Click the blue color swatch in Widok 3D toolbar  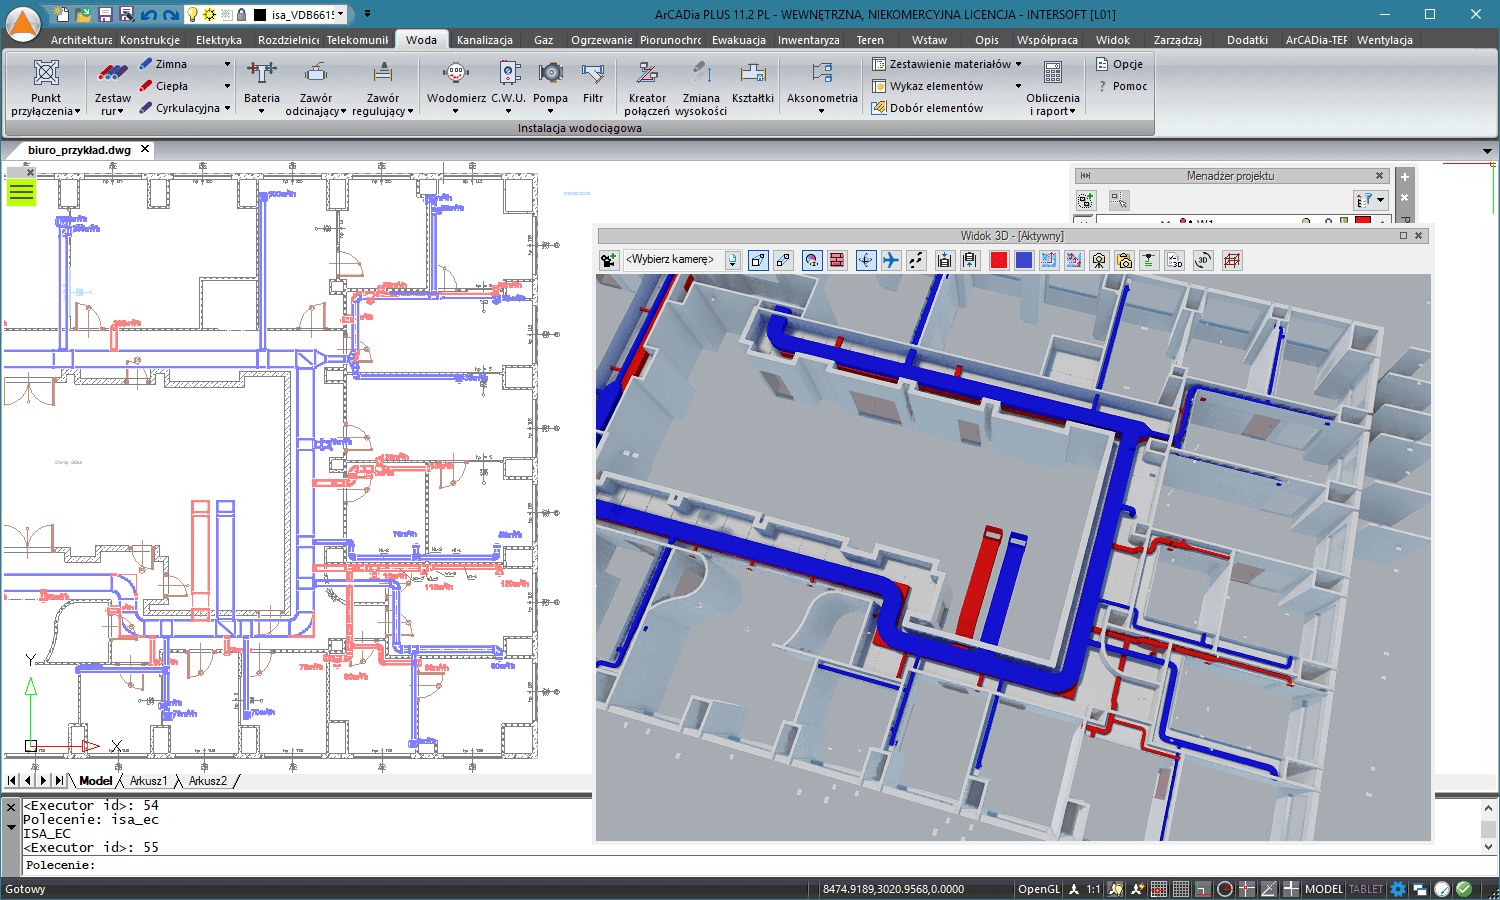1023,260
